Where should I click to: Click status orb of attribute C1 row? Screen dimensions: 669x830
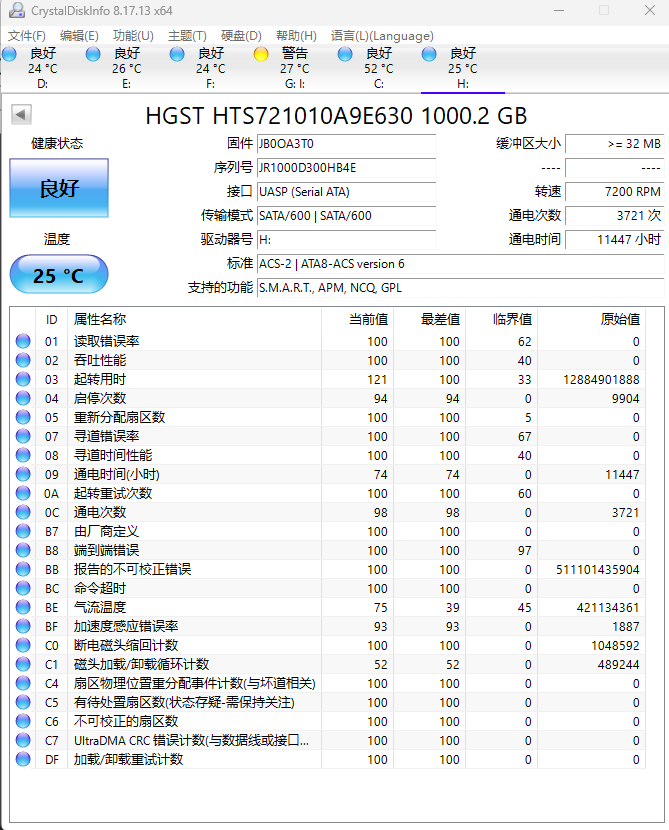(23, 664)
